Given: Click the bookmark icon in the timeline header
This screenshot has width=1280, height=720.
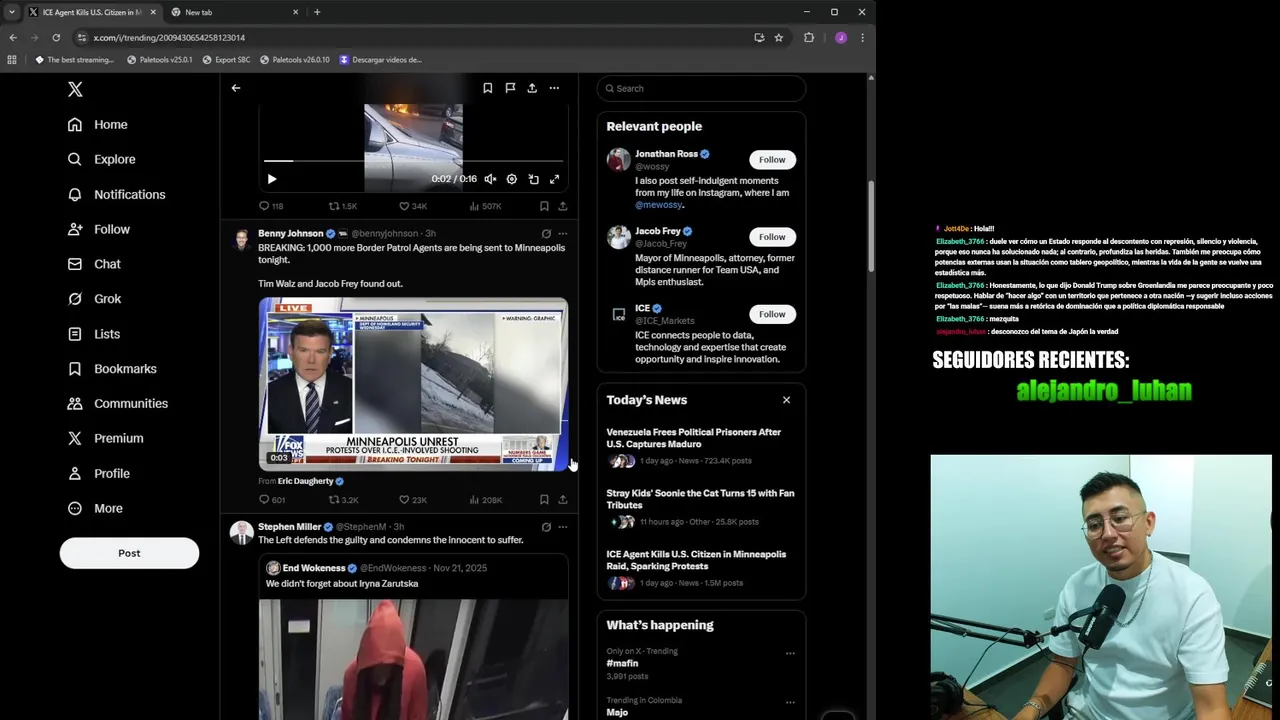Looking at the screenshot, I should (488, 88).
